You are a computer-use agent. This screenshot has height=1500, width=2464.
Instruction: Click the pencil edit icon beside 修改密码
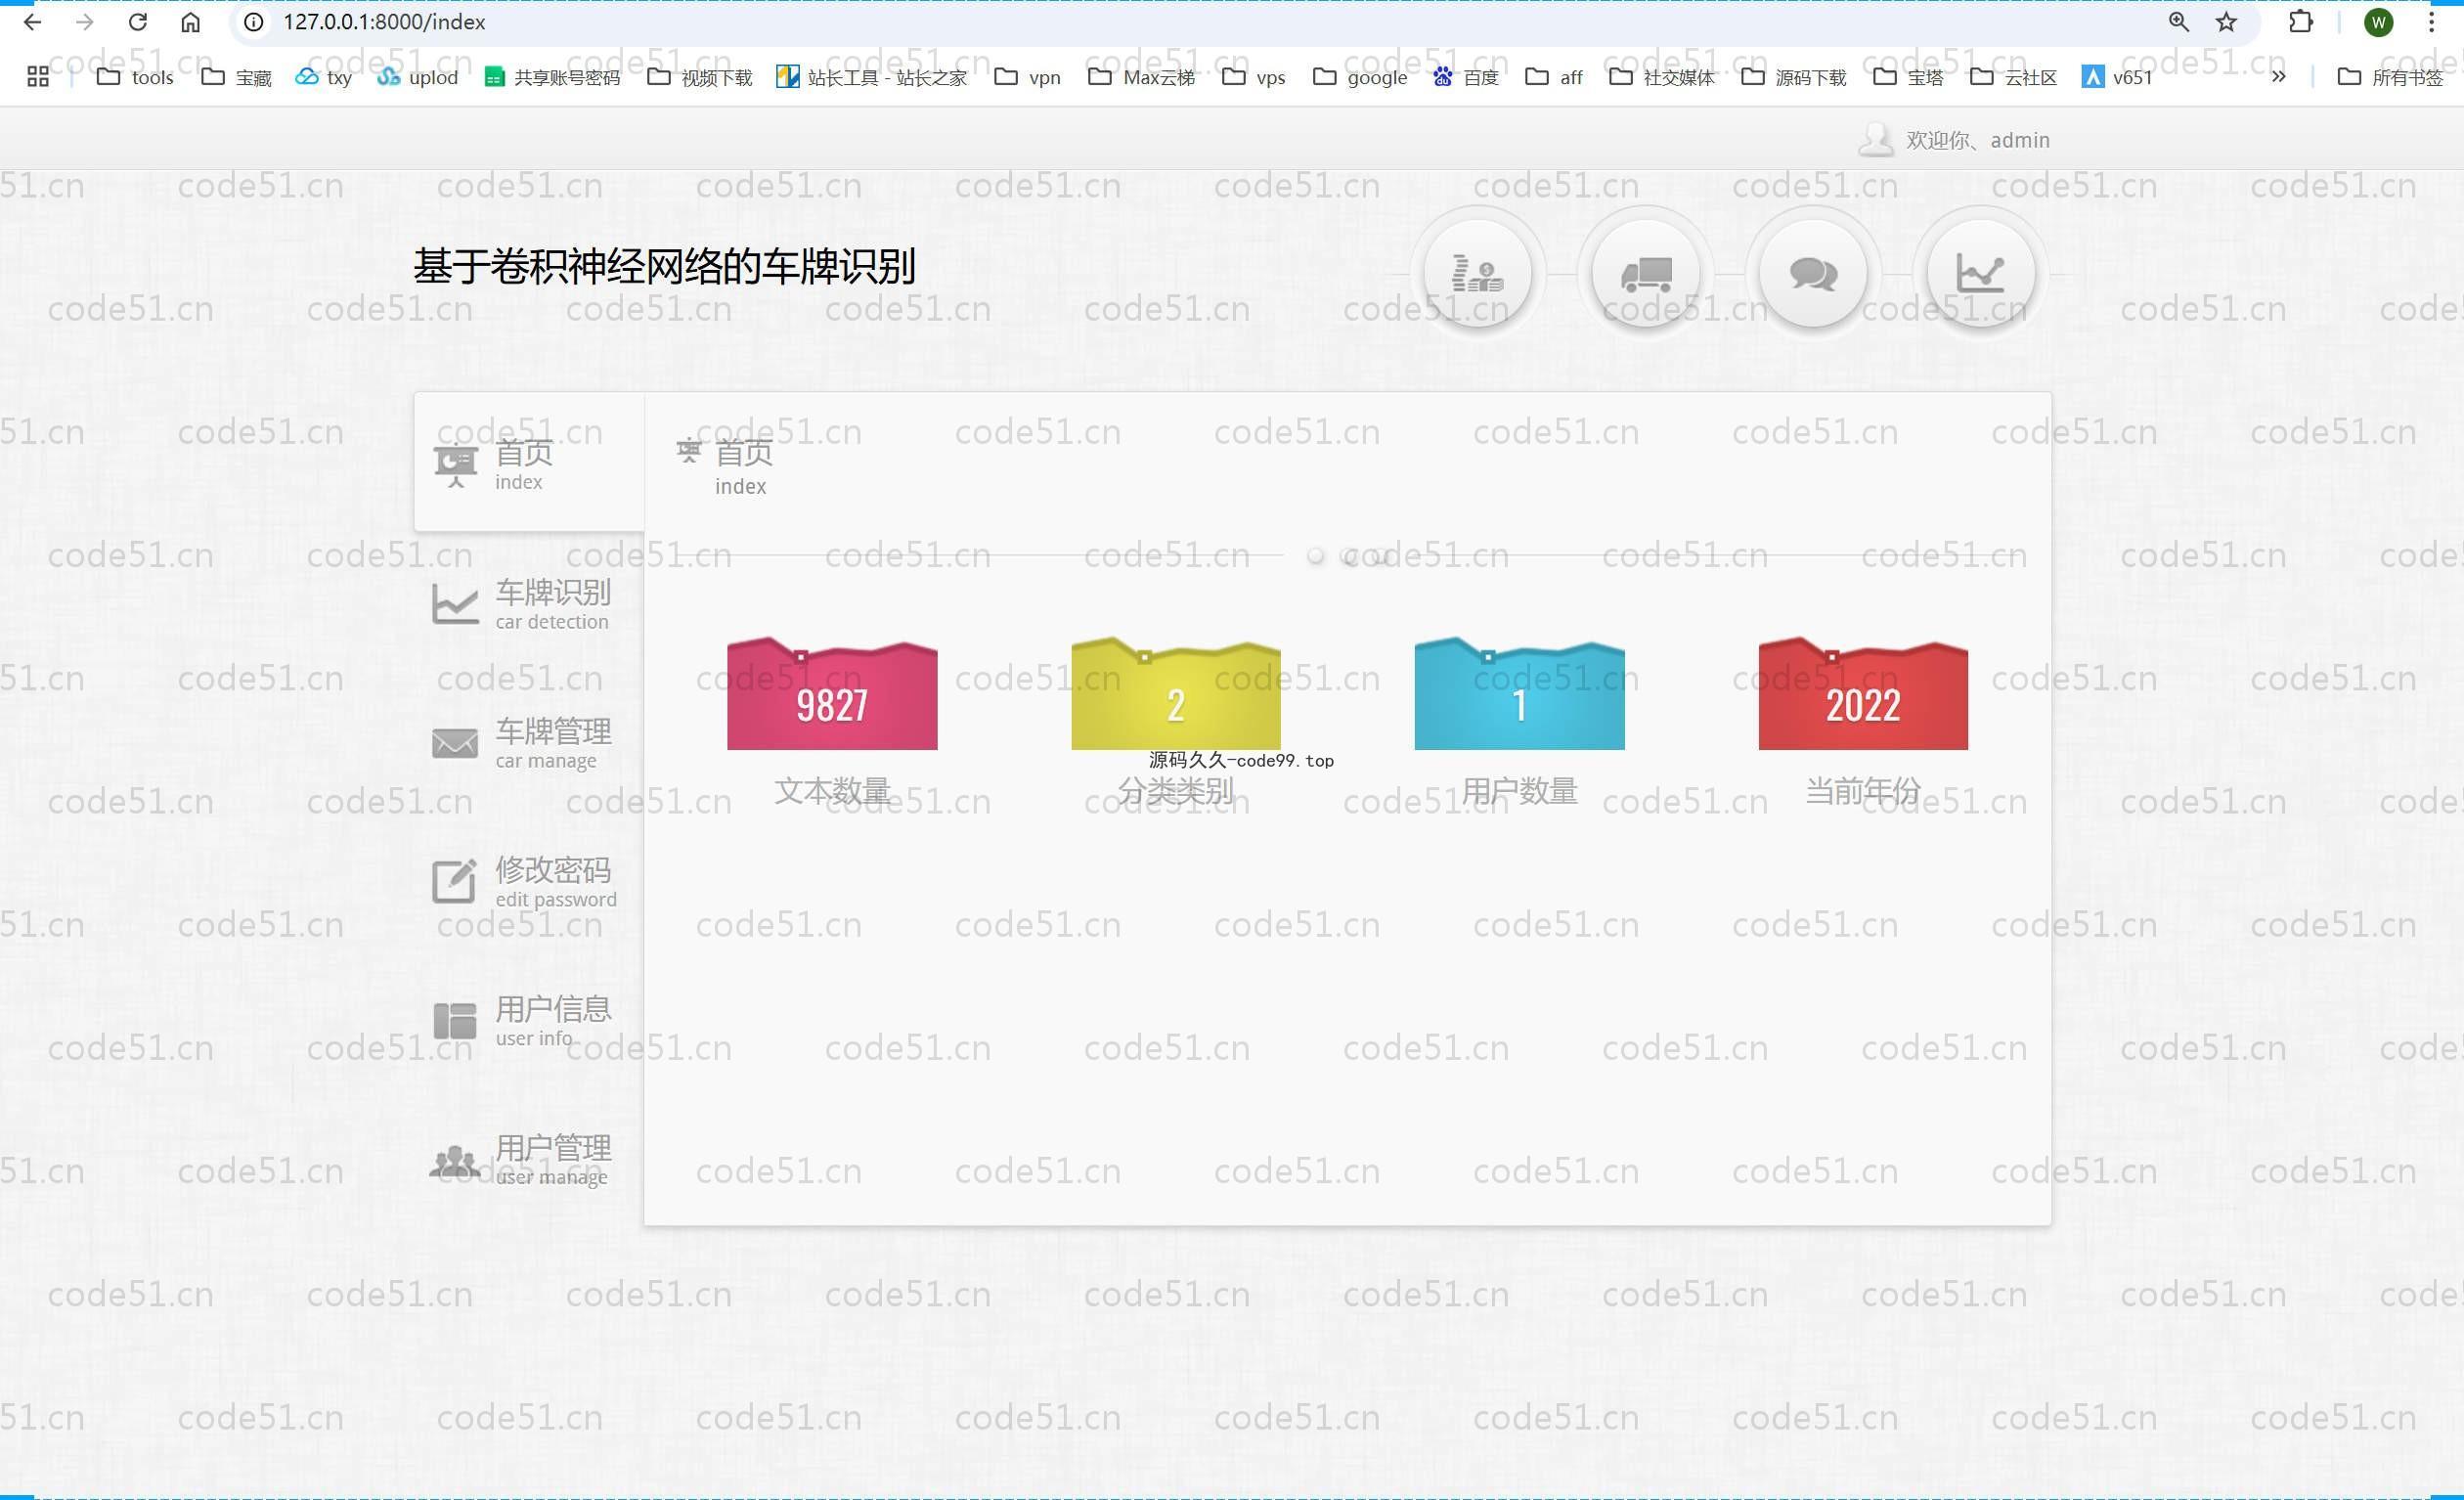(454, 881)
